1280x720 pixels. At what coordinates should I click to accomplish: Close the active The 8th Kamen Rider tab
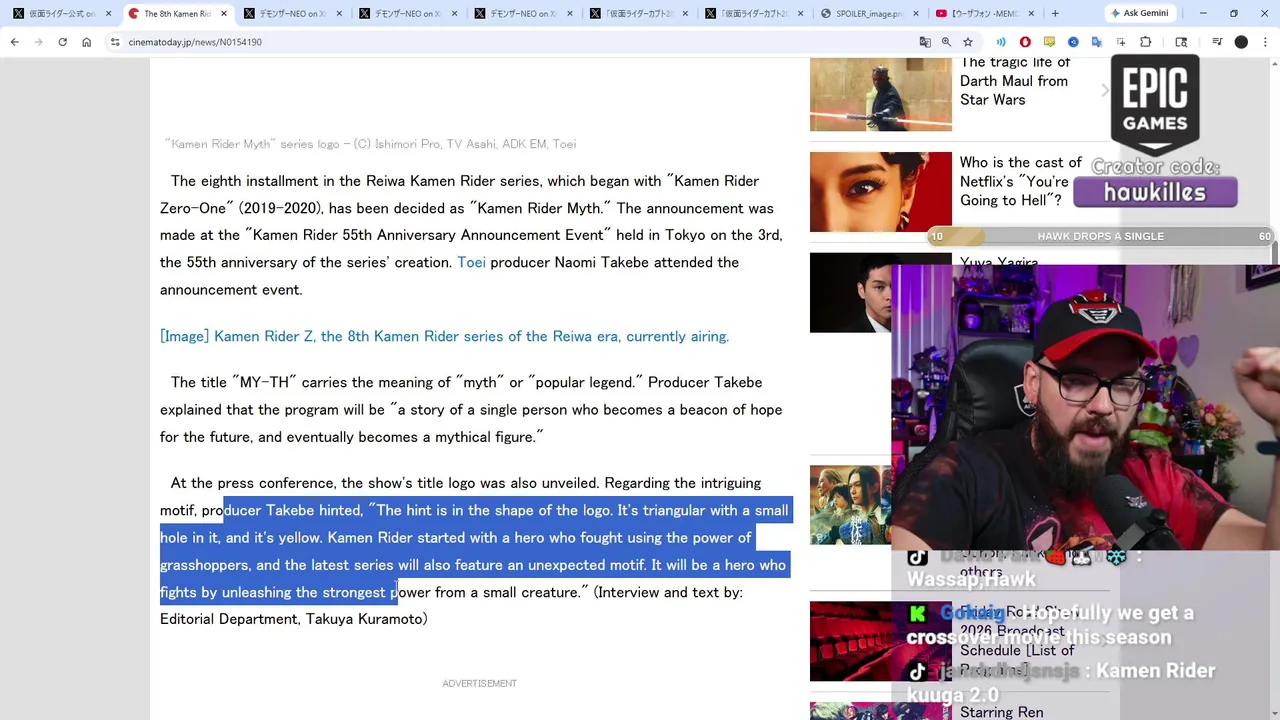223,13
